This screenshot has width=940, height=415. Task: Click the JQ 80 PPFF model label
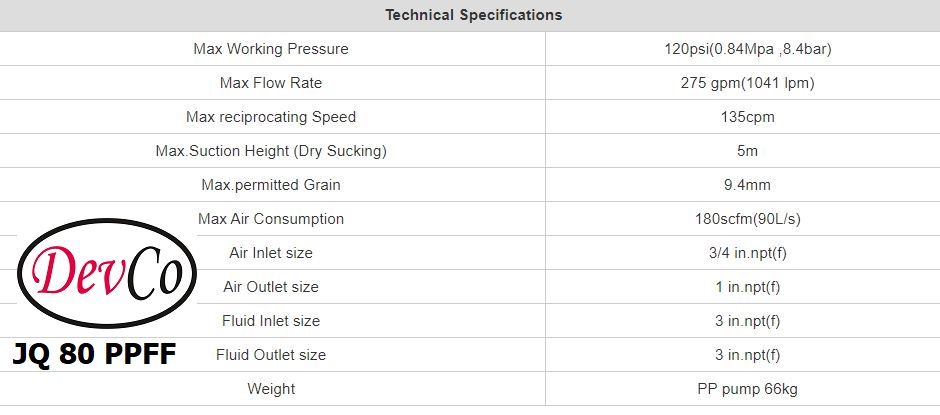pyautogui.click(x=94, y=353)
